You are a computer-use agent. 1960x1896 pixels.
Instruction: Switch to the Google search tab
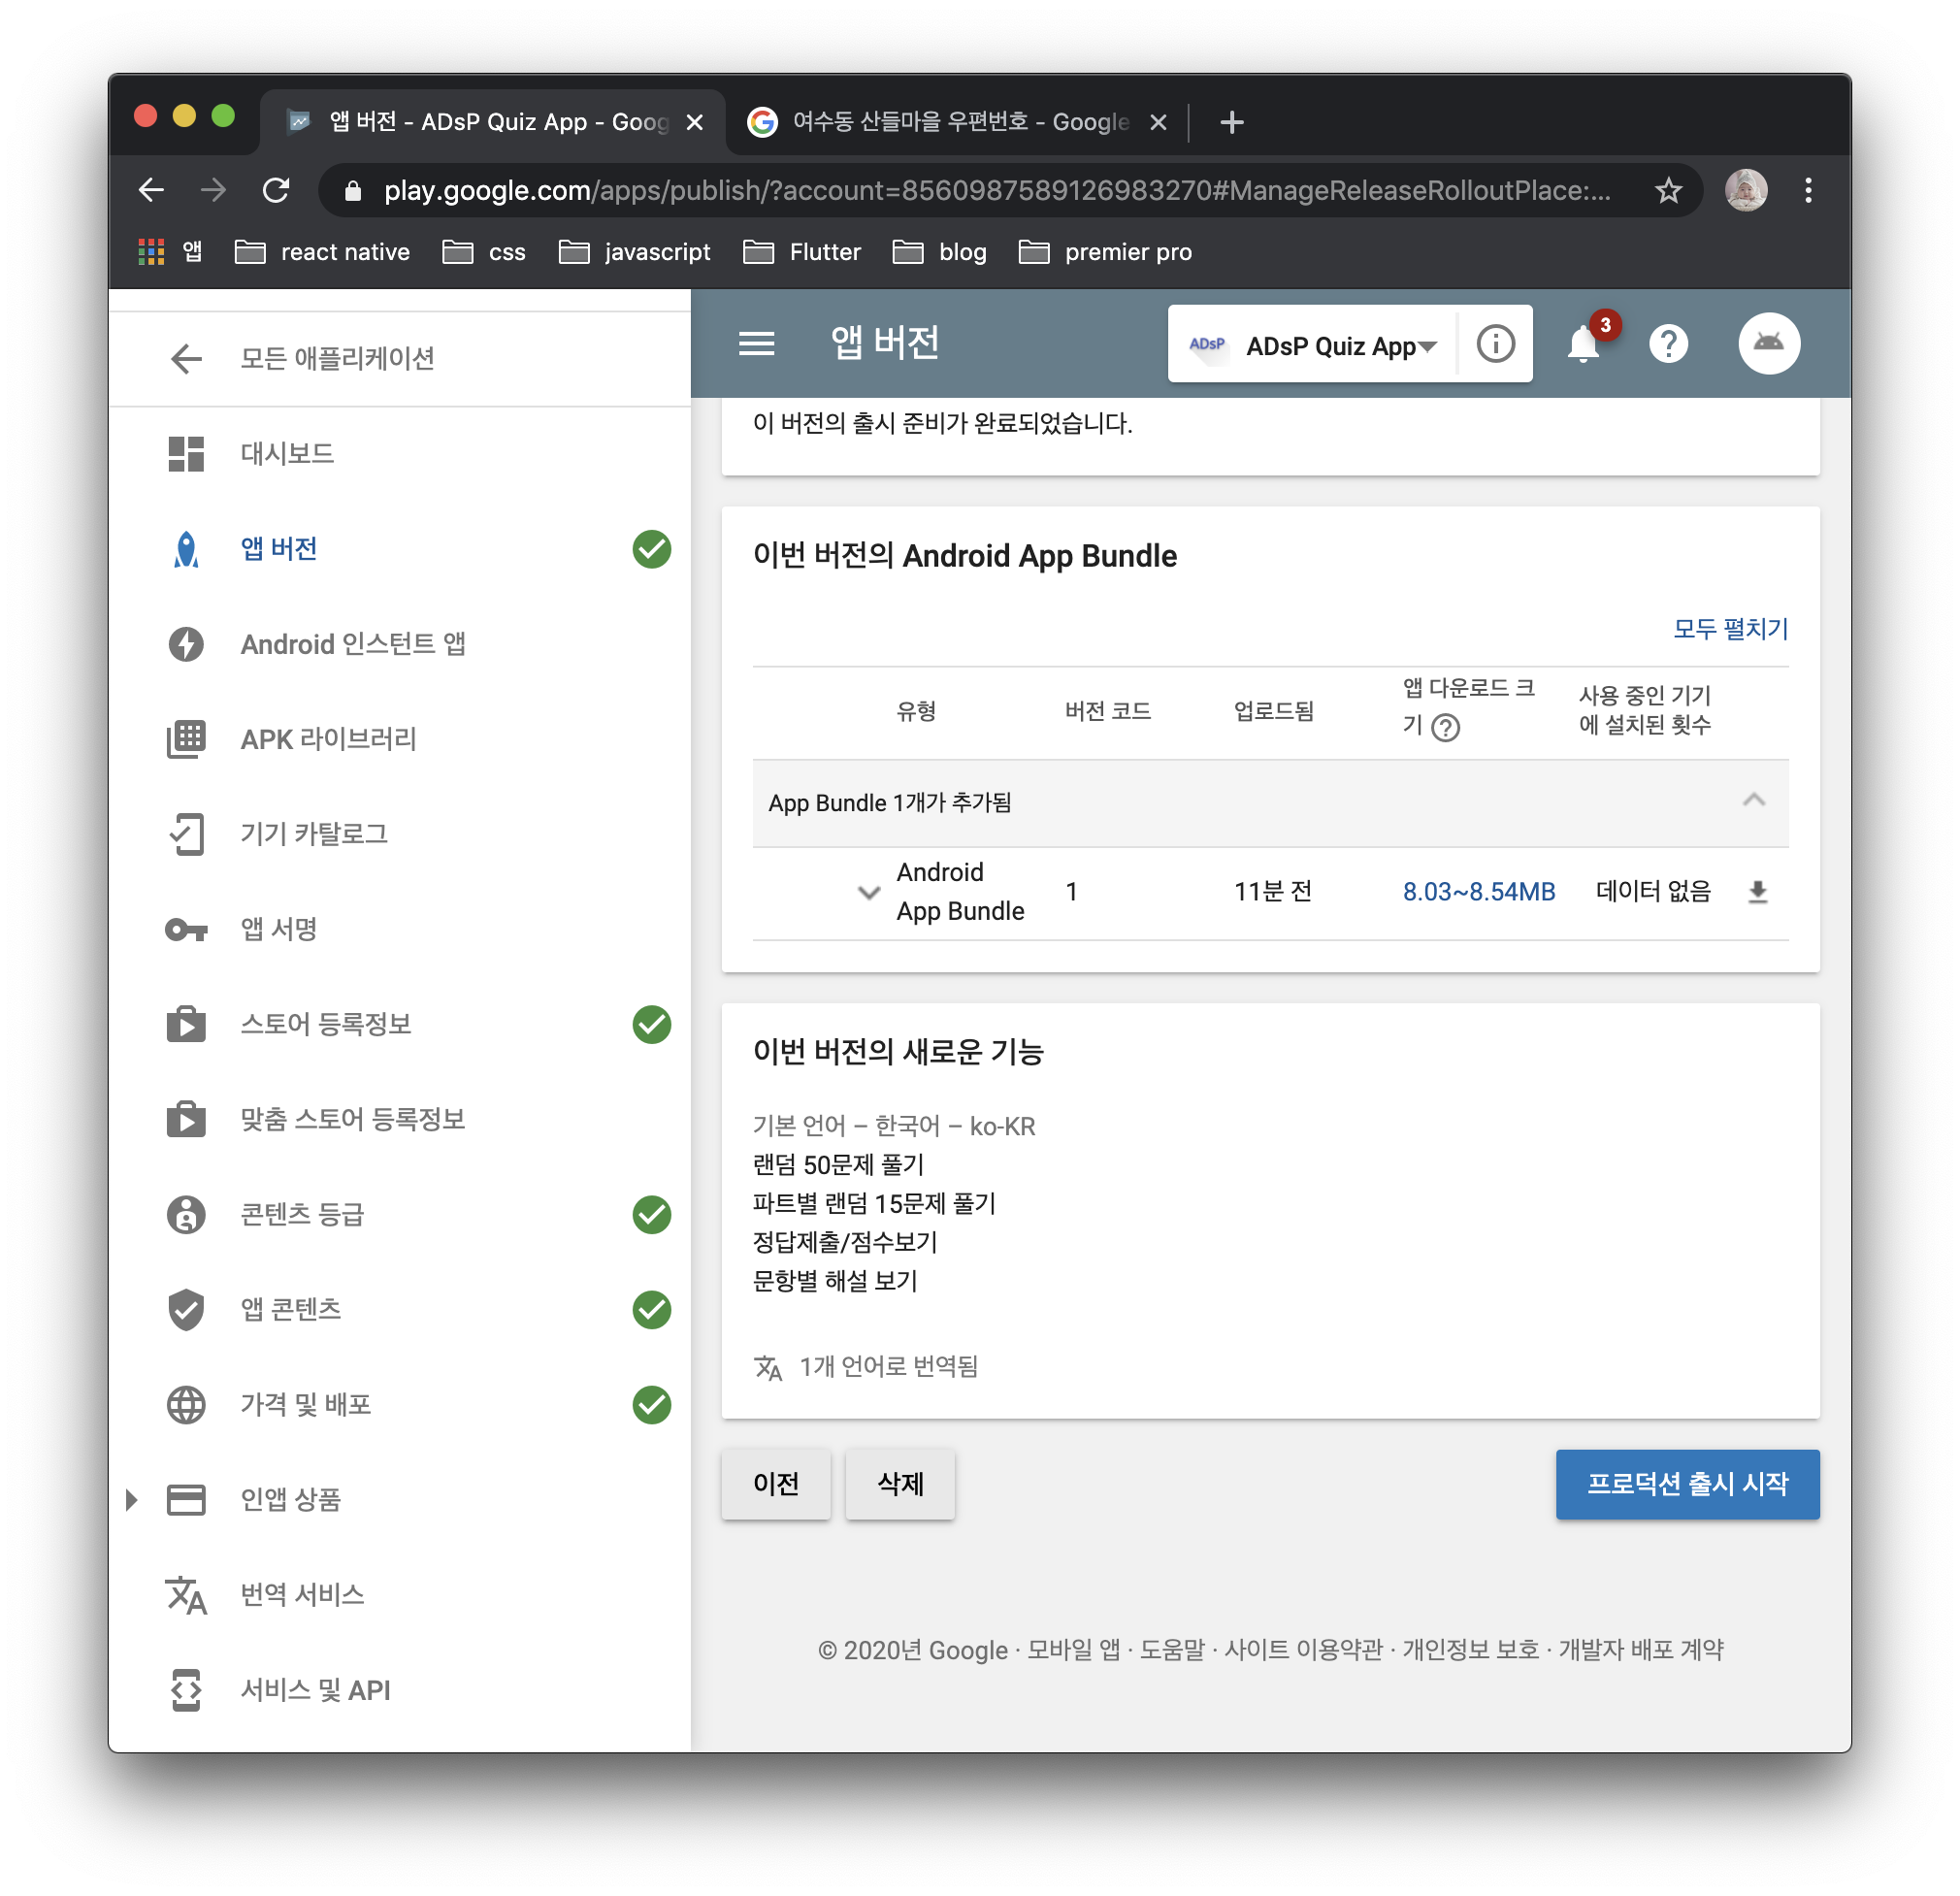[x=955, y=122]
